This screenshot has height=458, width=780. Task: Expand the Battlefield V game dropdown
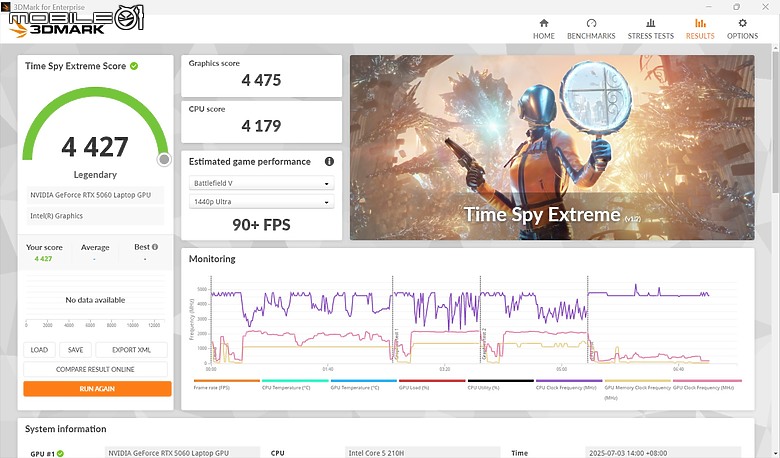(x=261, y=183)
